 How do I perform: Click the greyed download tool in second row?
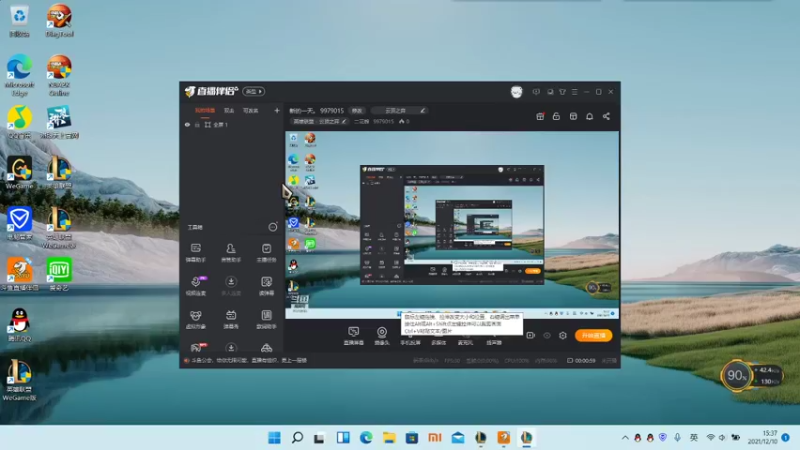point(231,286)
